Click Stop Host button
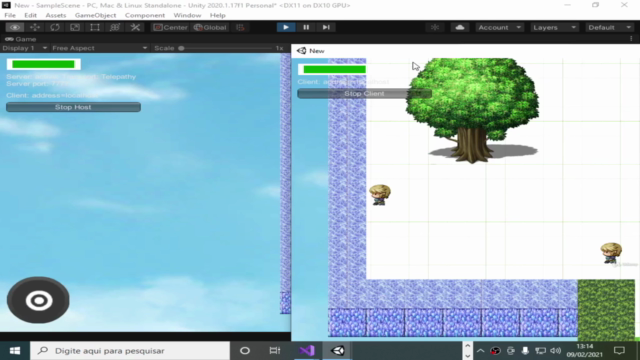This screenshot has height=360, width=640. click(73, 107)
